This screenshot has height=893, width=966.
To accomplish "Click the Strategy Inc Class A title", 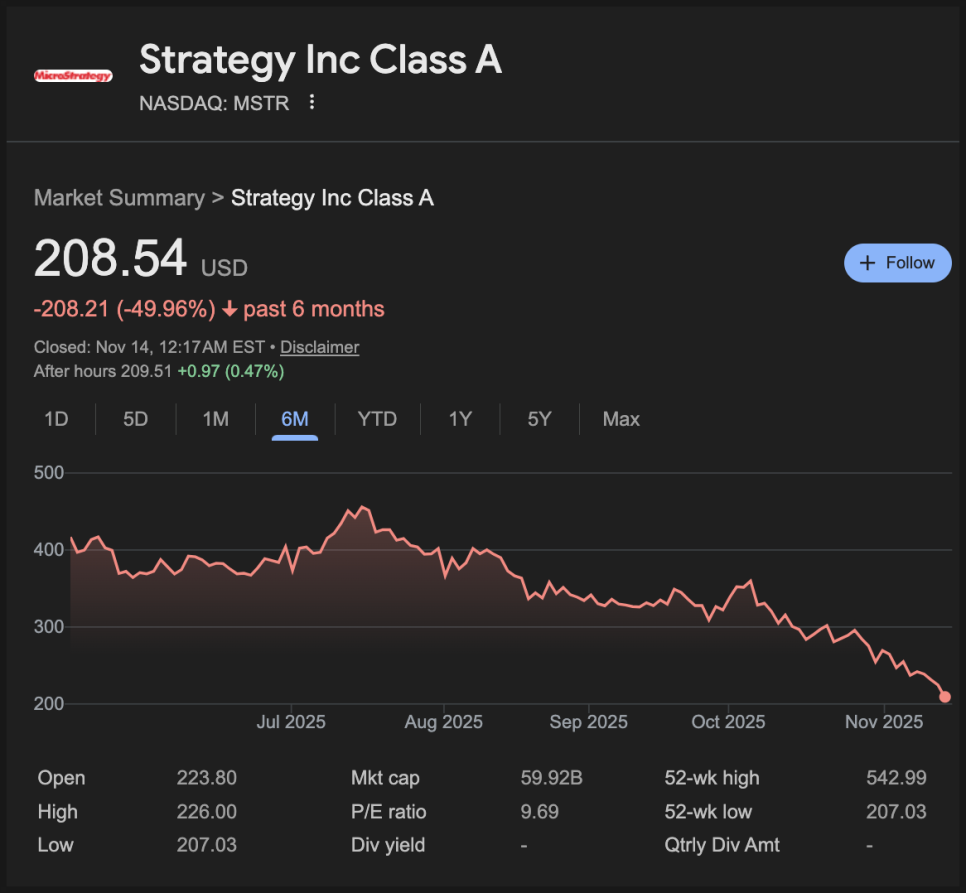I will pyautogui.click(x=320, y=60).
